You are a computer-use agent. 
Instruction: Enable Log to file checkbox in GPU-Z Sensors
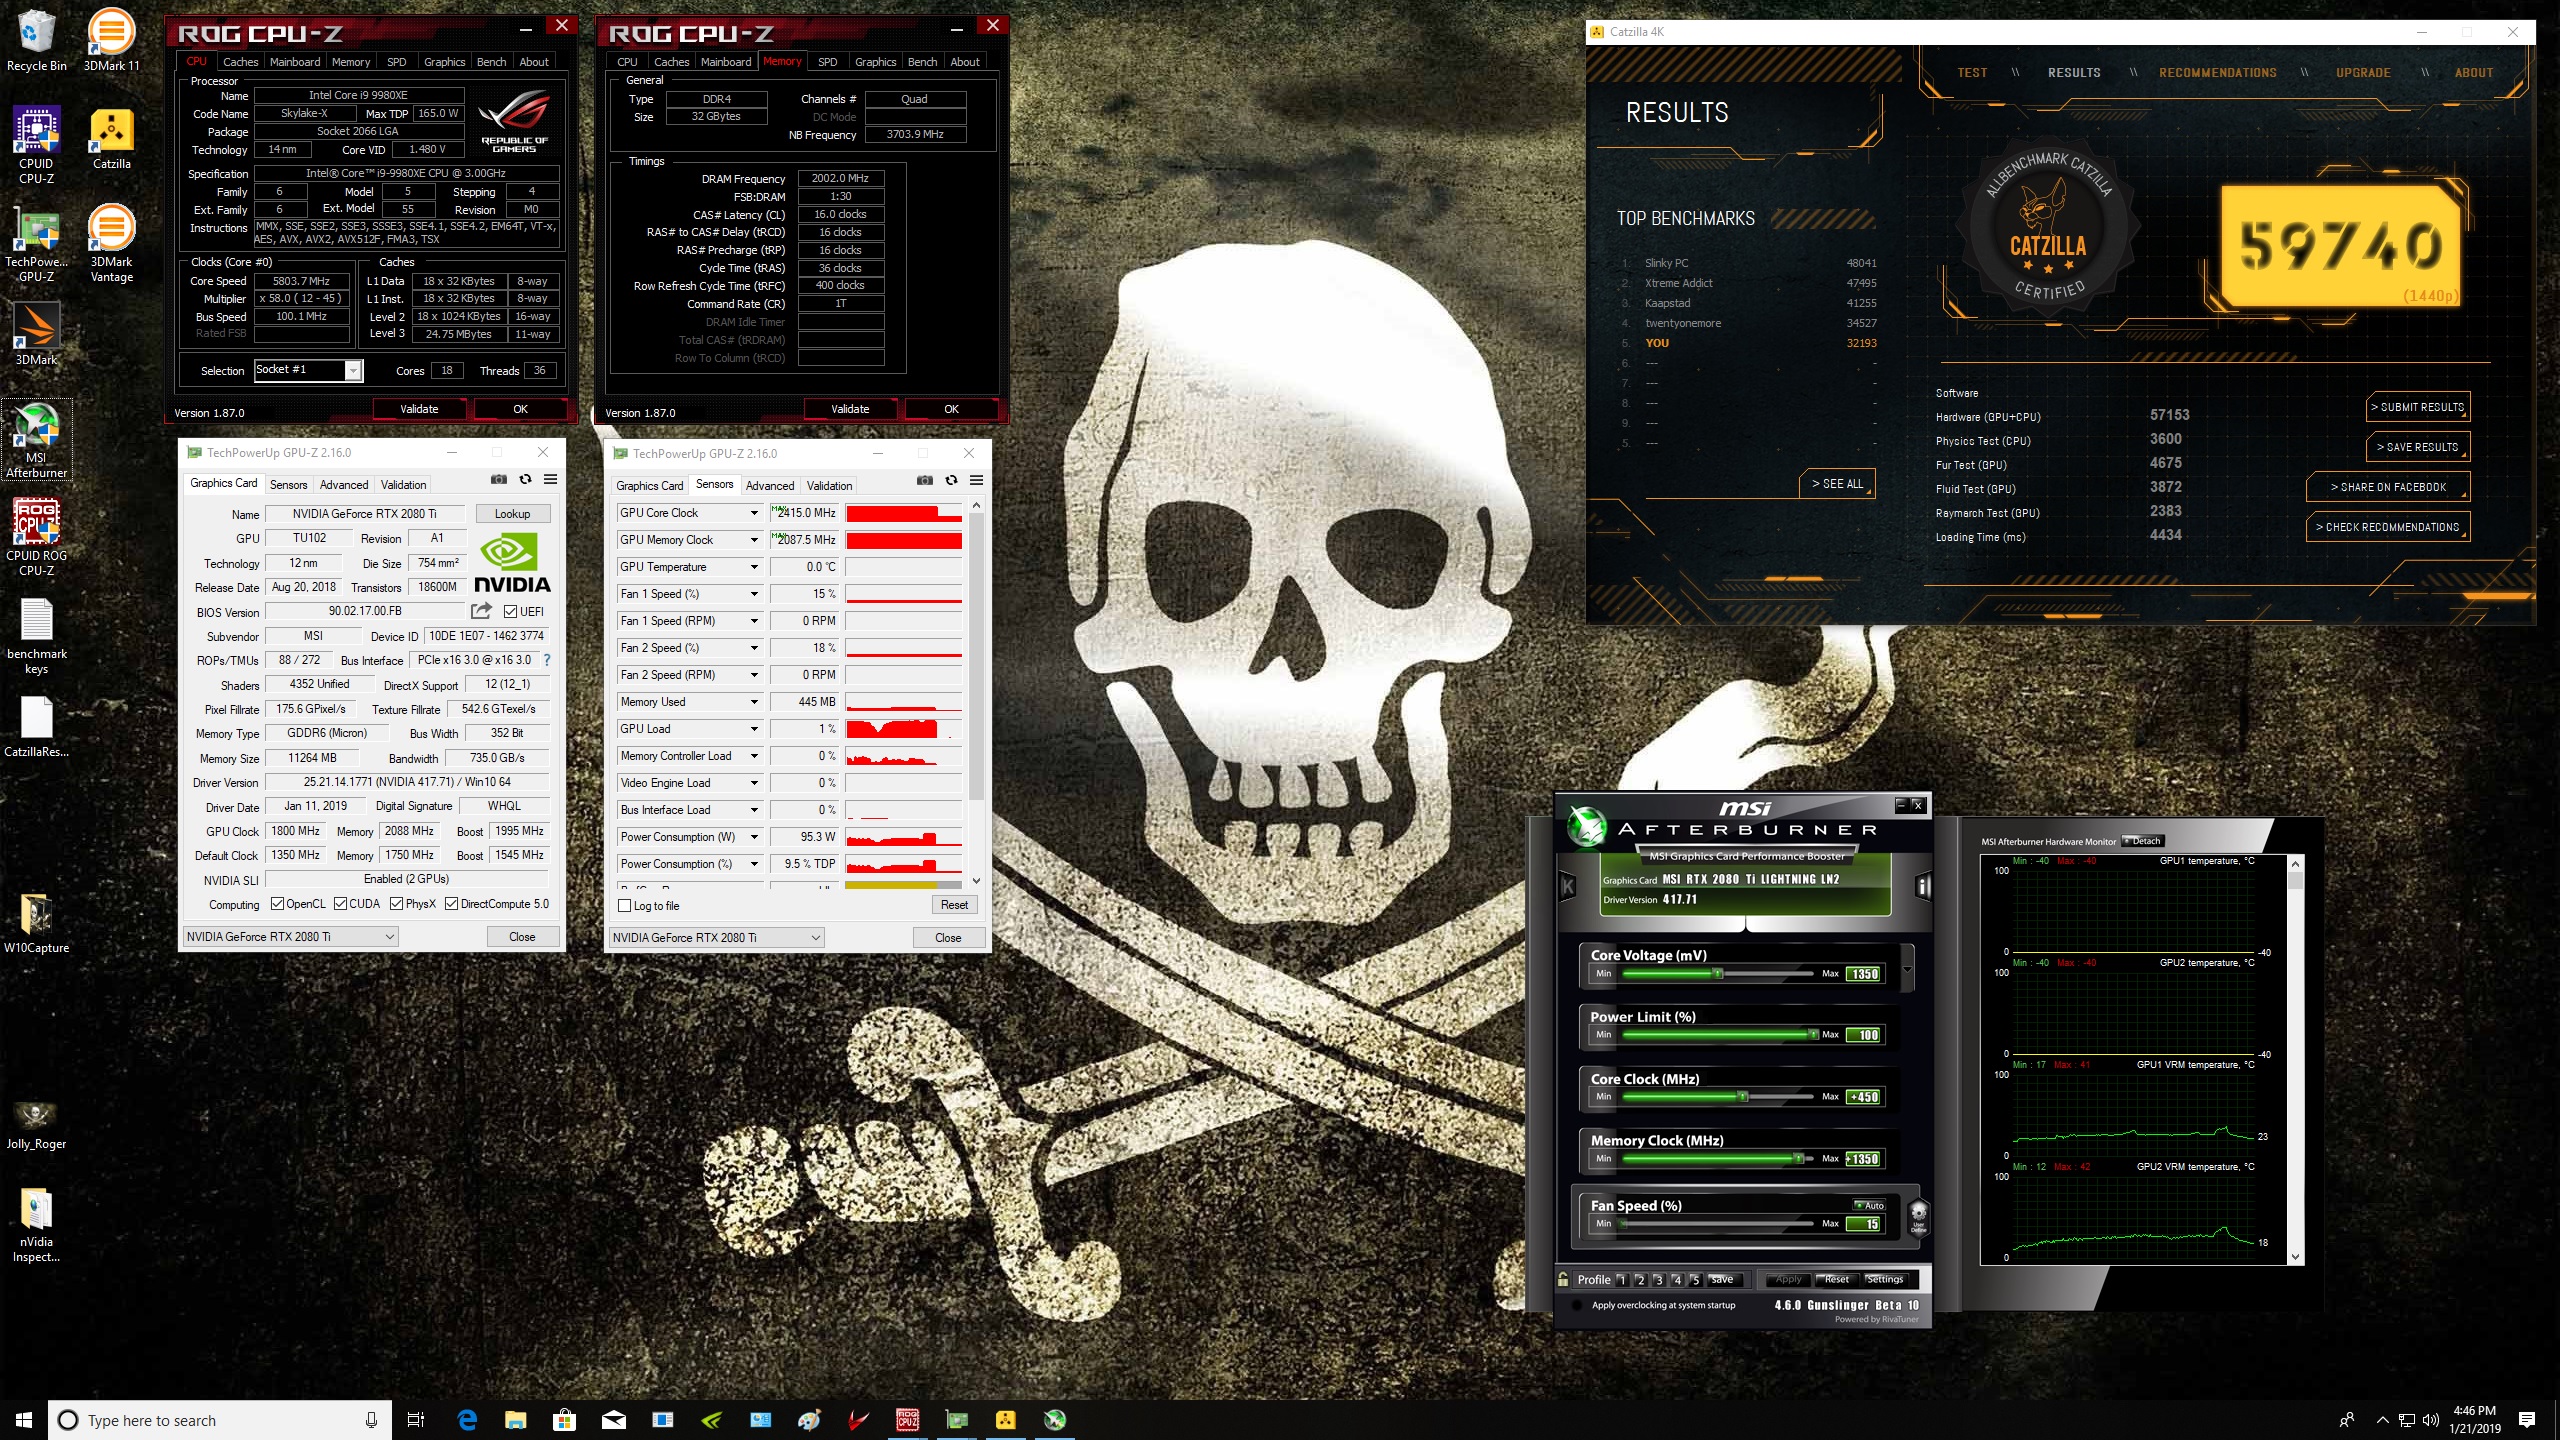625,906
